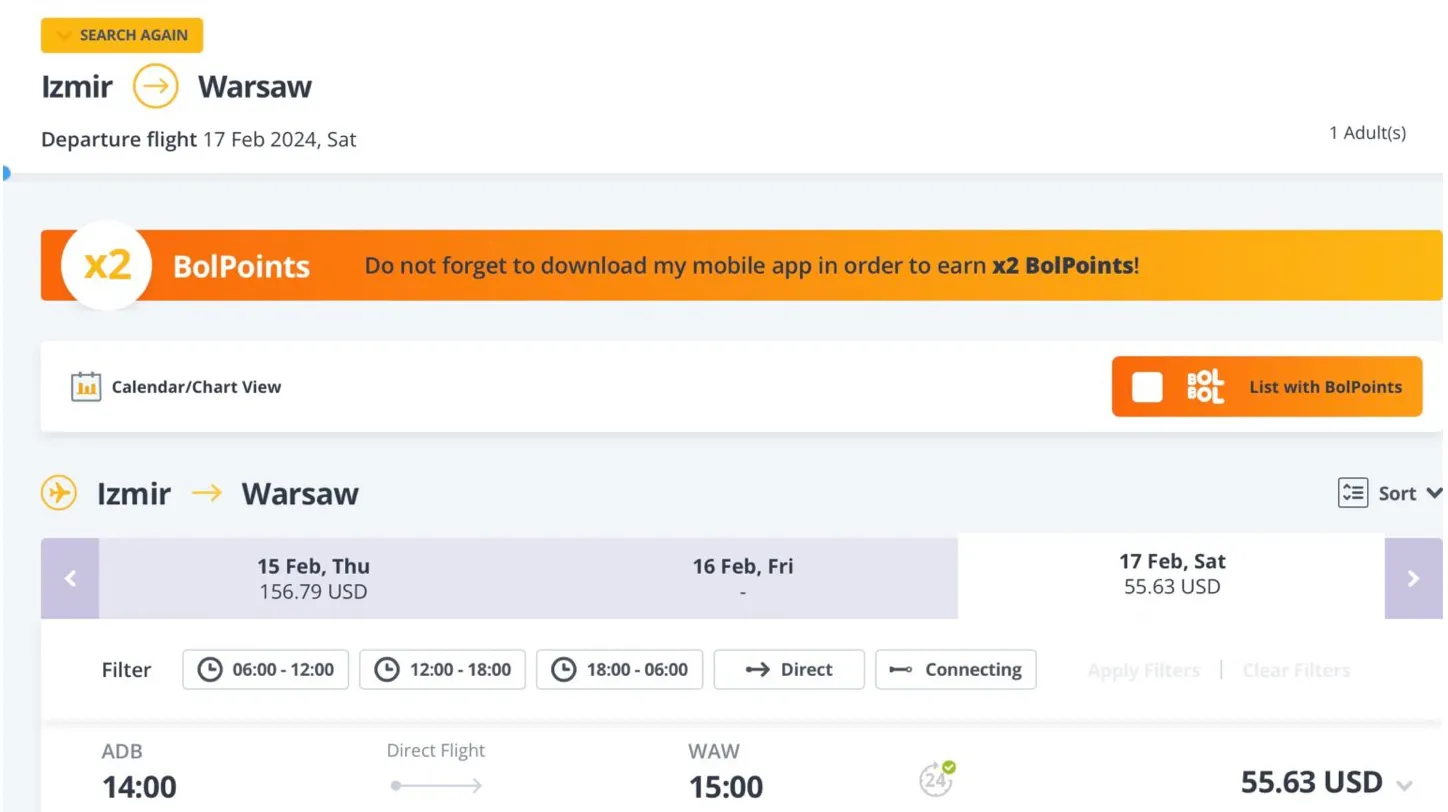This screenshot has height=812, width=1448.
Task: Select the 16 Feb, Fri date tab
Action: pos(742,578)
